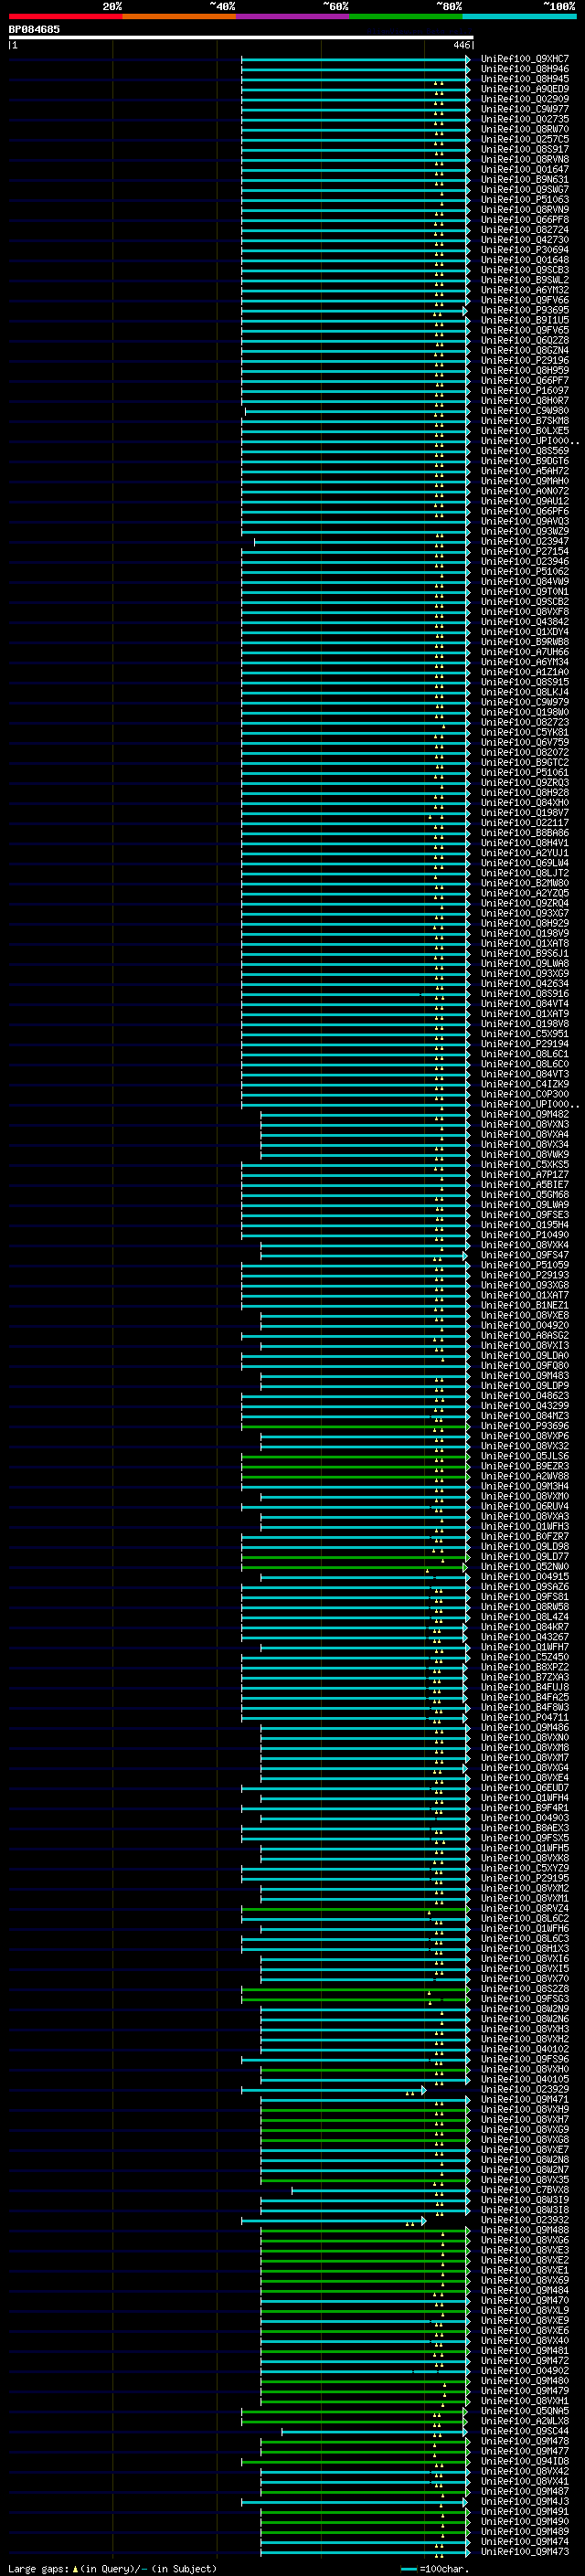The image size is (585, 2576).
Task: Select label UniRef100_Q9FV65
Action: 524,330
